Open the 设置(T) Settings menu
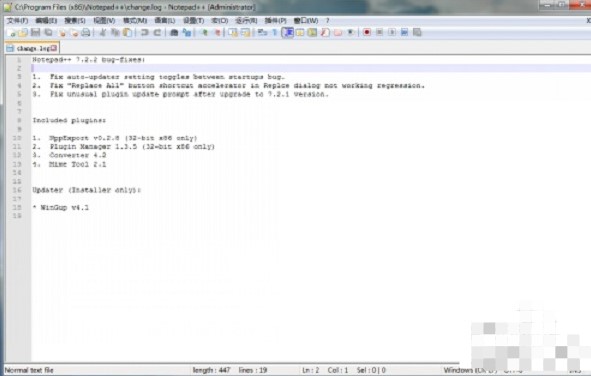 (x=193, y=20)
